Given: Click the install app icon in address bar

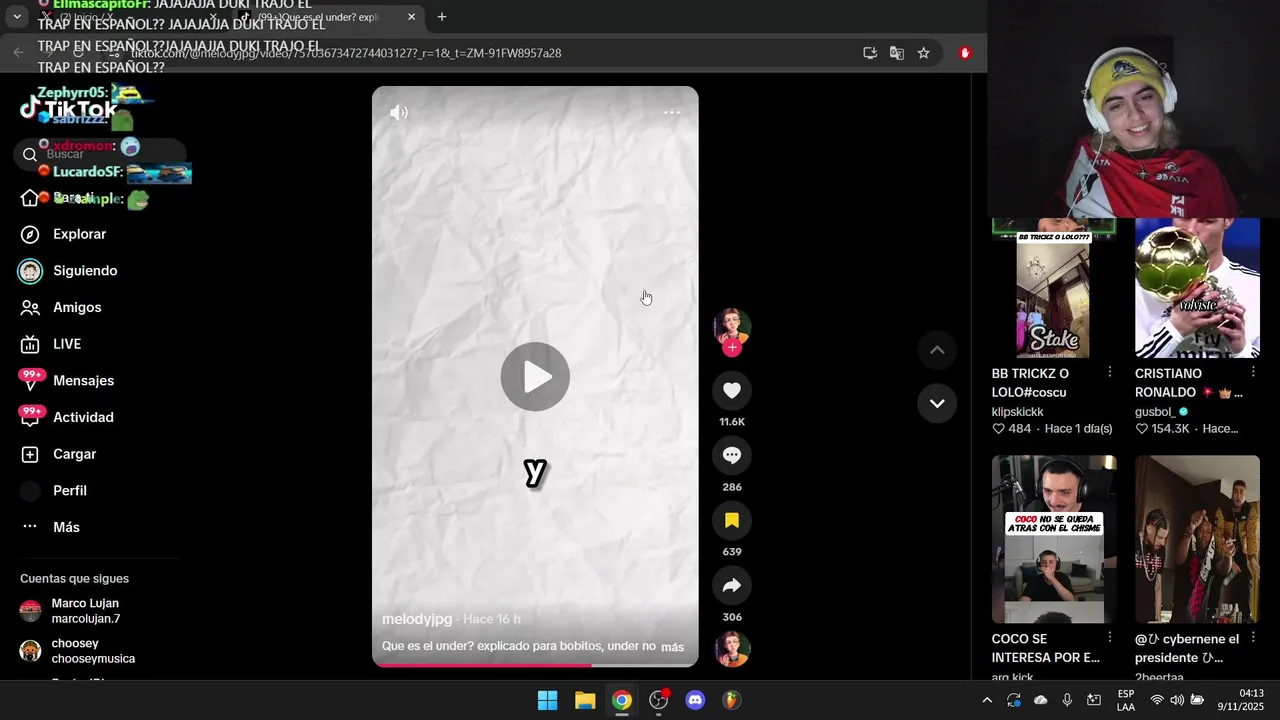Looking at the screenshot, I should coord(870,53).
